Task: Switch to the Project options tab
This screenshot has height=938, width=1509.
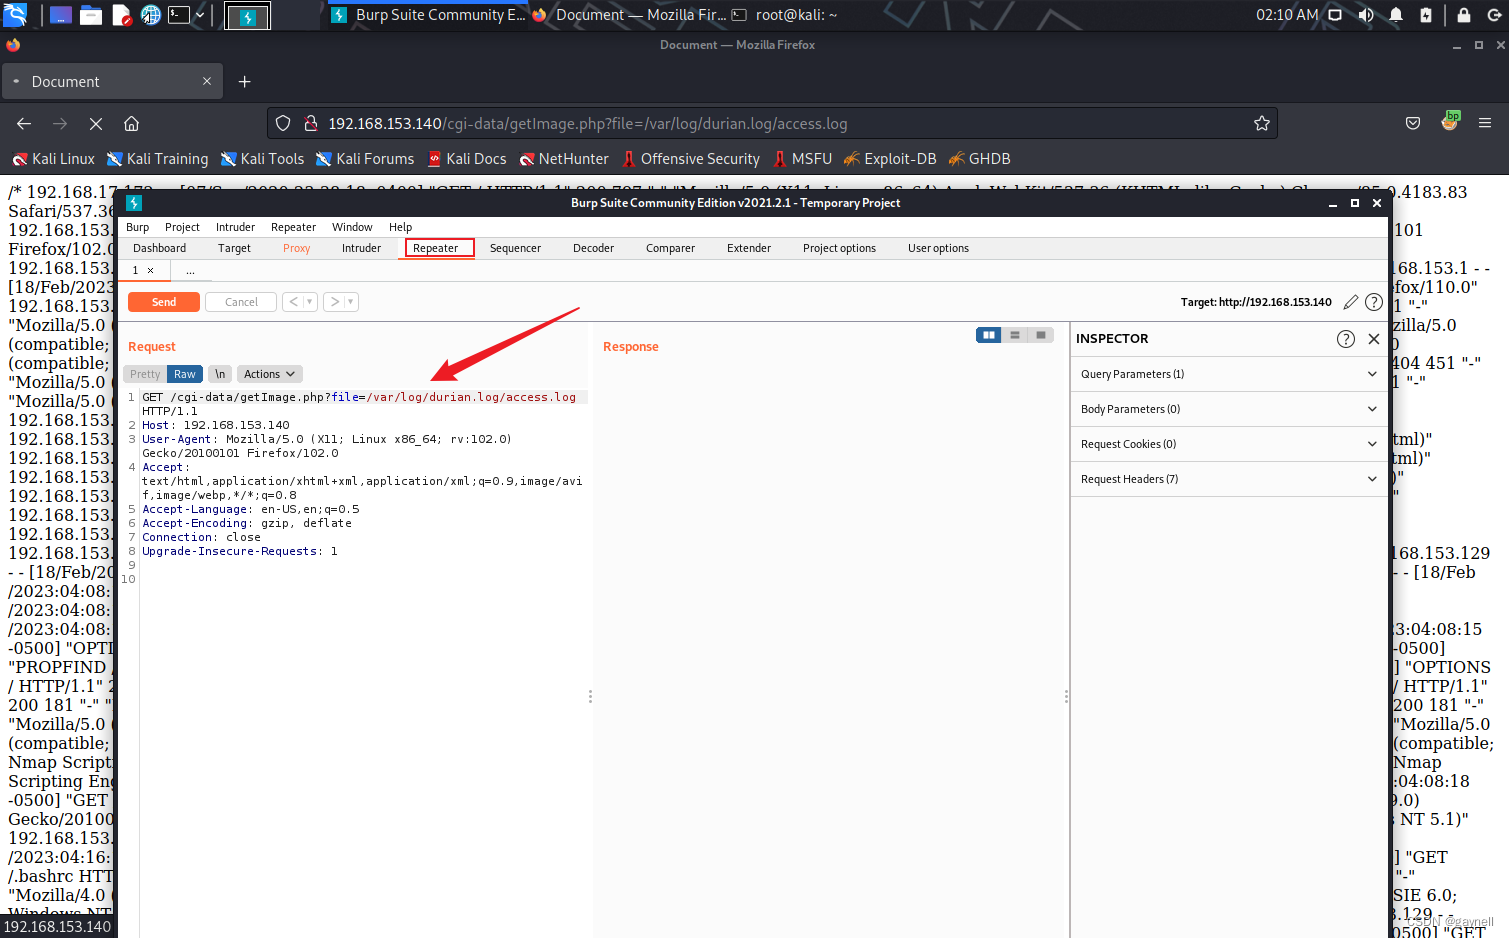Action: pyautogui.click(x=839, y=248)
